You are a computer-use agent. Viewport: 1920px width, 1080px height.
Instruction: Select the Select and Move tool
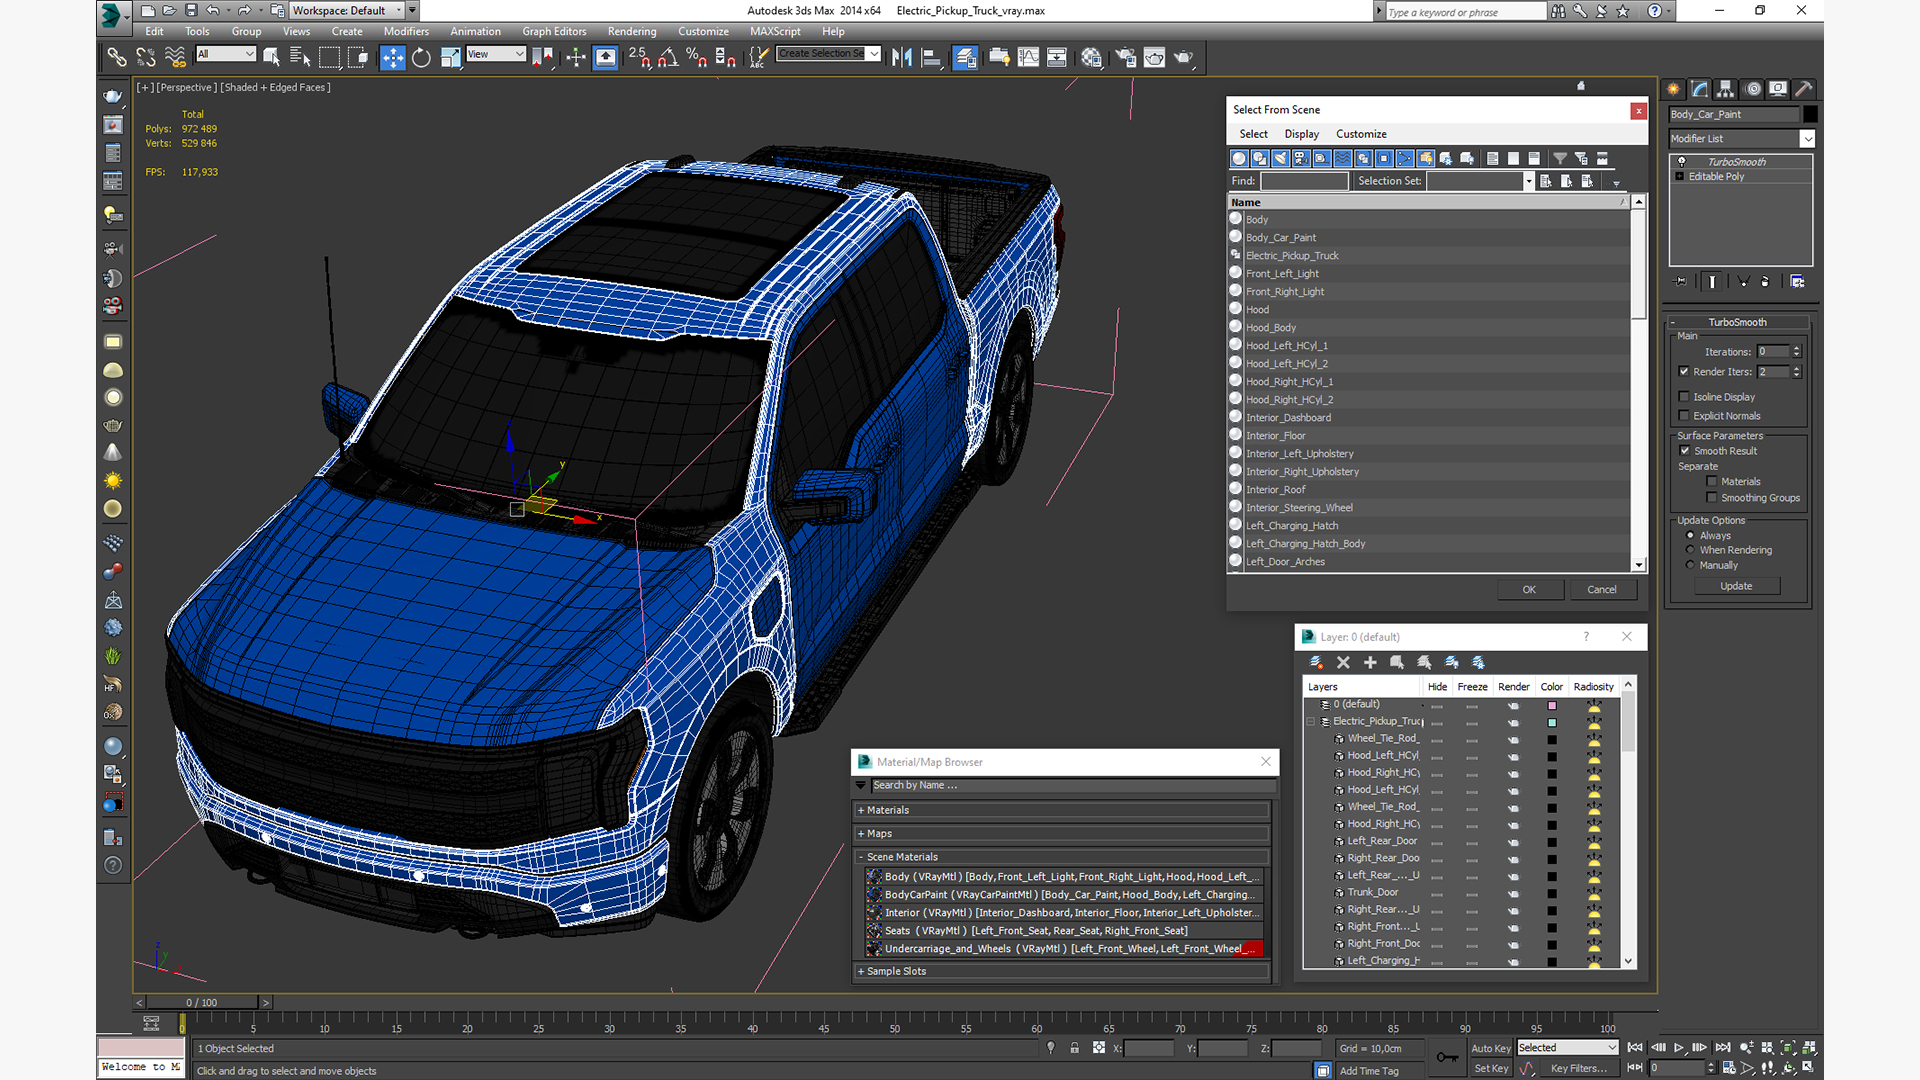click(392, 57)
